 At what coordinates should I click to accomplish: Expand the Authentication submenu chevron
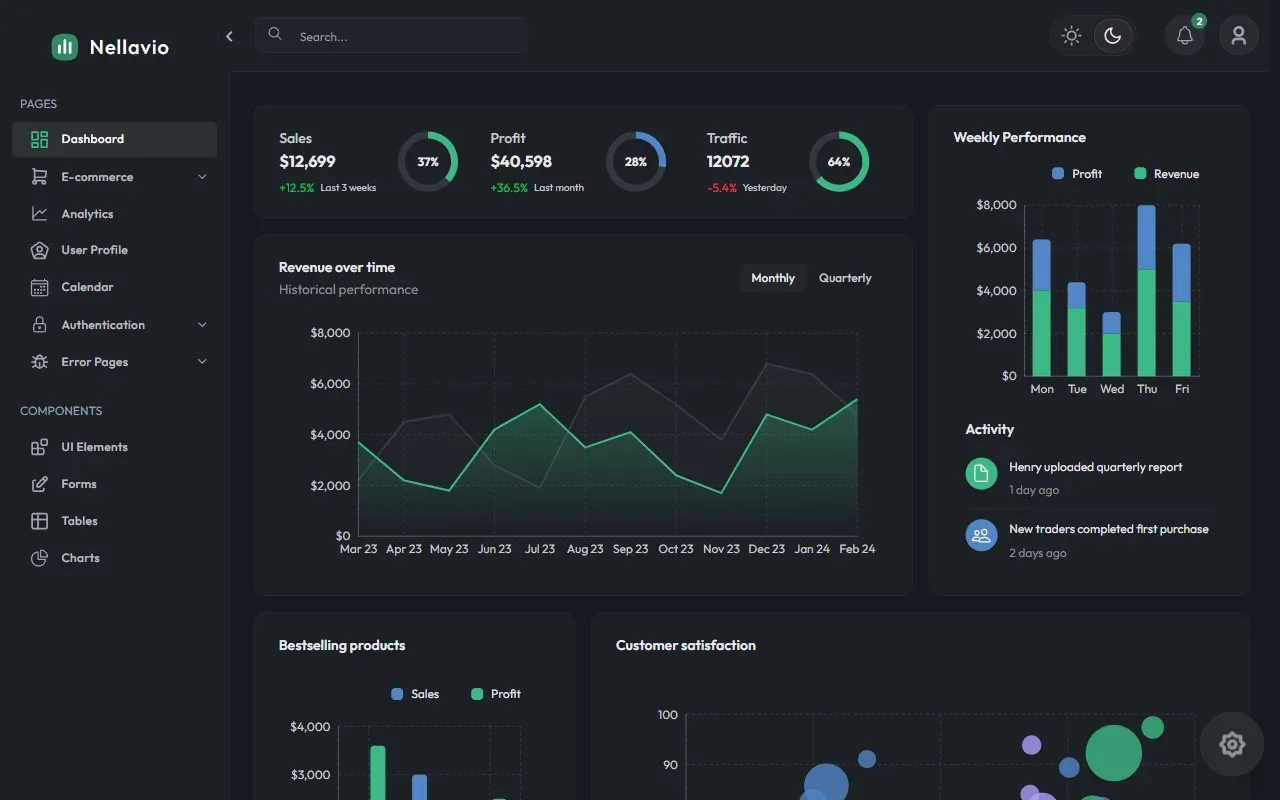pyautogui.click(x=202, y=325)
